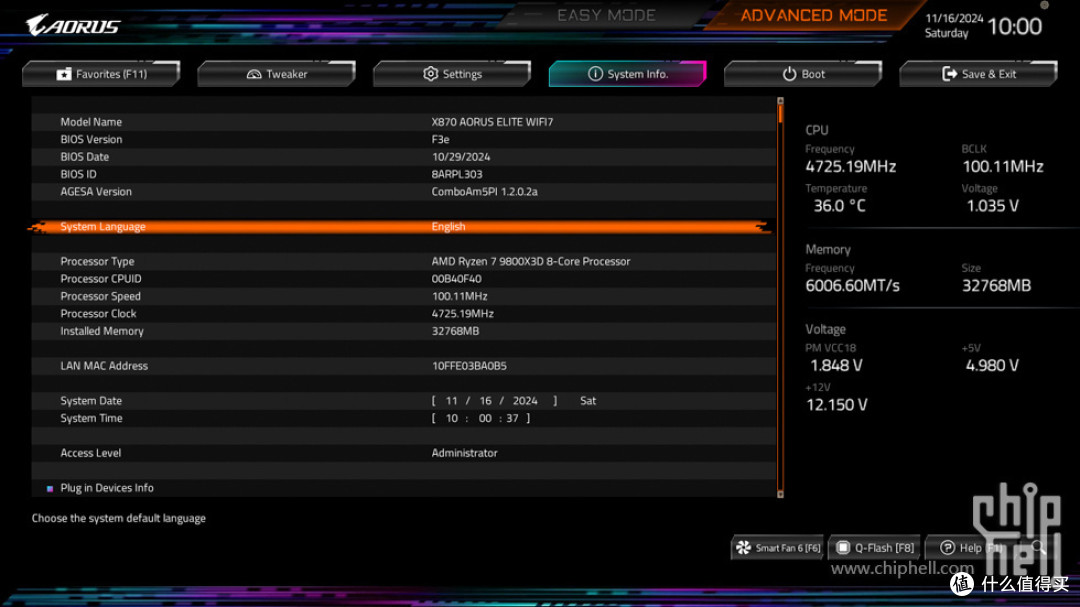Screen dimensions: 1080x607
Task: Click the BIOS Version value F3e
Action: coord(440,139)
